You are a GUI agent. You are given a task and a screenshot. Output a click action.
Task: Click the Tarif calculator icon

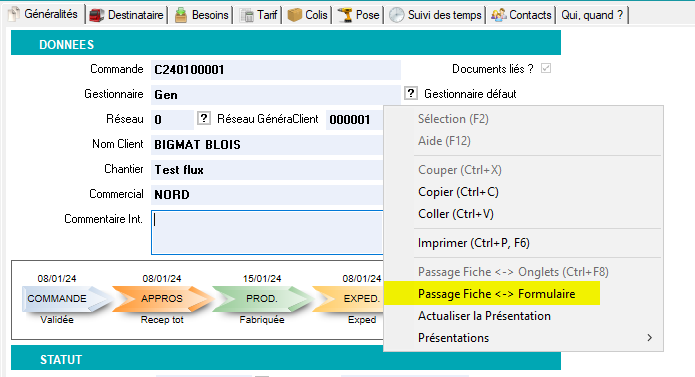point(246,16)
